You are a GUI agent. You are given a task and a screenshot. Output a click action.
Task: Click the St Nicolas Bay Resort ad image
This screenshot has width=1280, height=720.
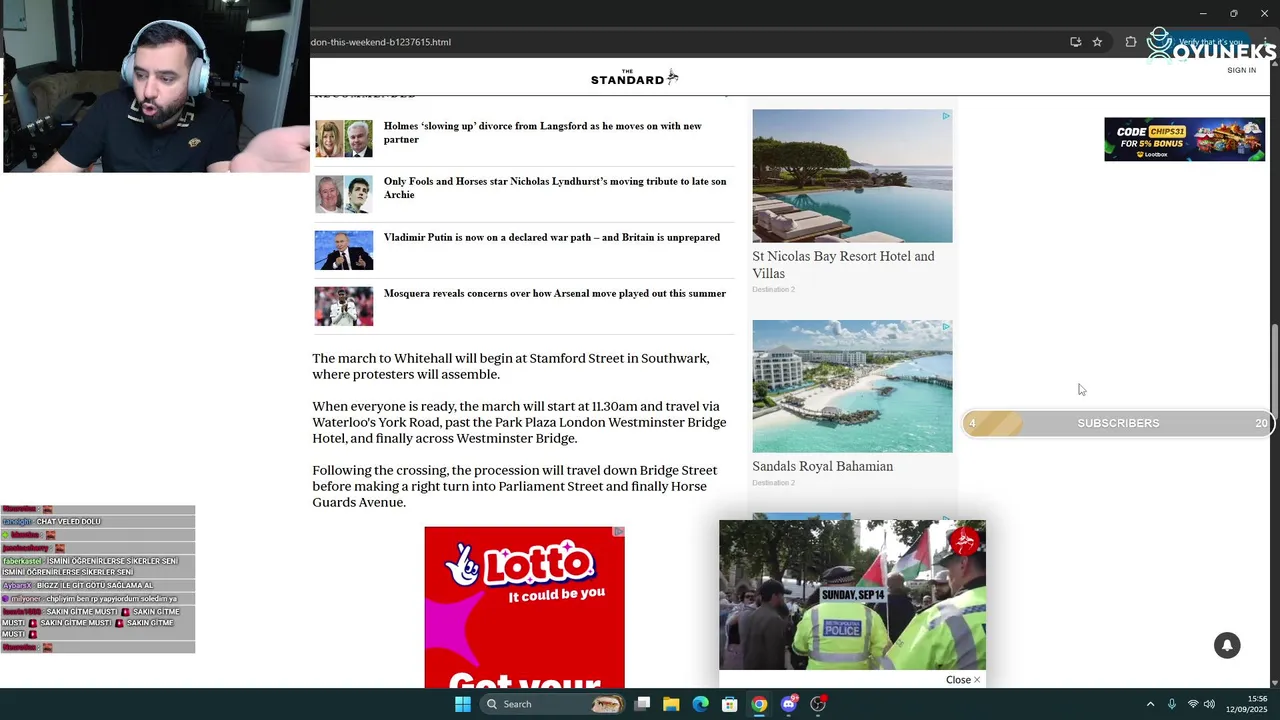point(852,176)
